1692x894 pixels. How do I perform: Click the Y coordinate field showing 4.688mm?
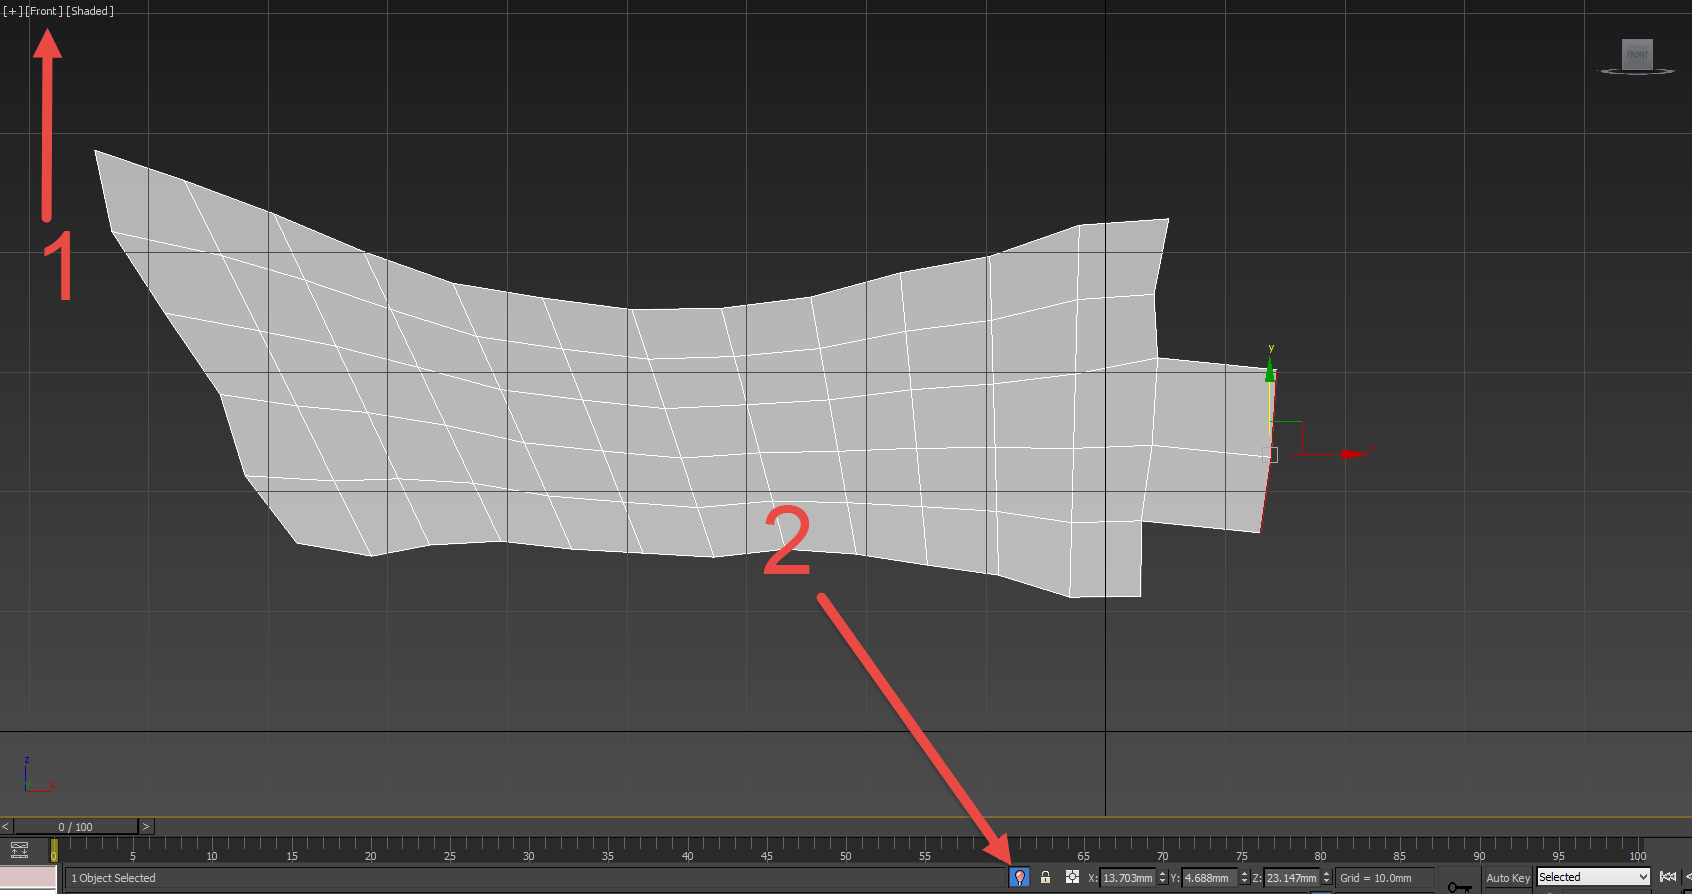[1209, 878]
